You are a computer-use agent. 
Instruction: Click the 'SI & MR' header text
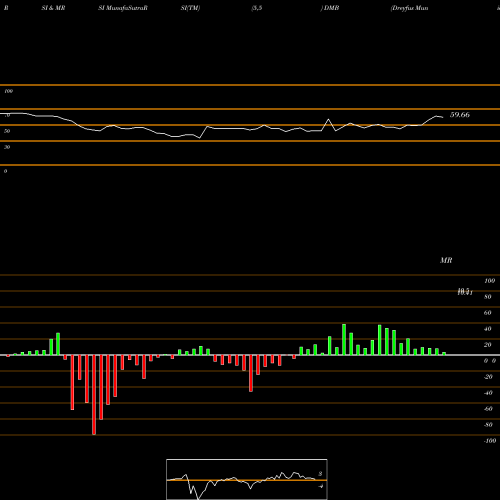click(x=53, y=8)
